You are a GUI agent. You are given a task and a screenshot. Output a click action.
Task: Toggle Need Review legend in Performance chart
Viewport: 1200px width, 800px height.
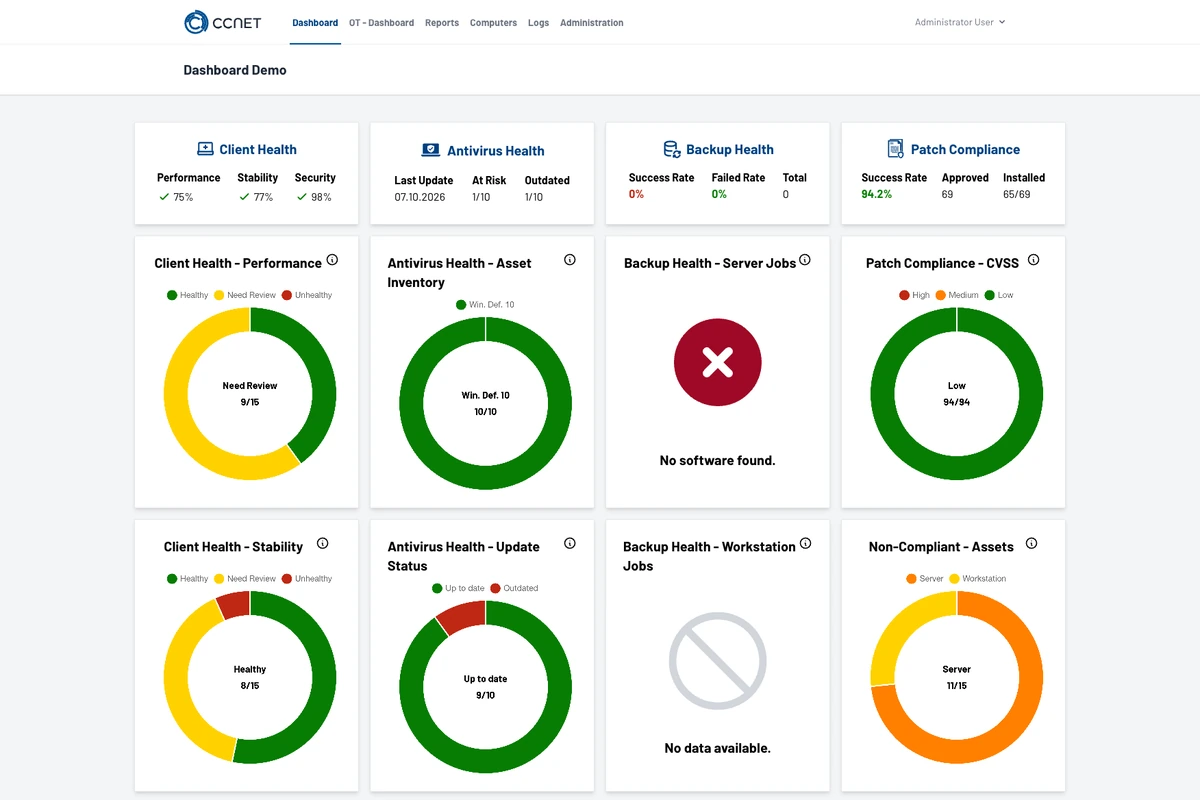tap(244, 295)
